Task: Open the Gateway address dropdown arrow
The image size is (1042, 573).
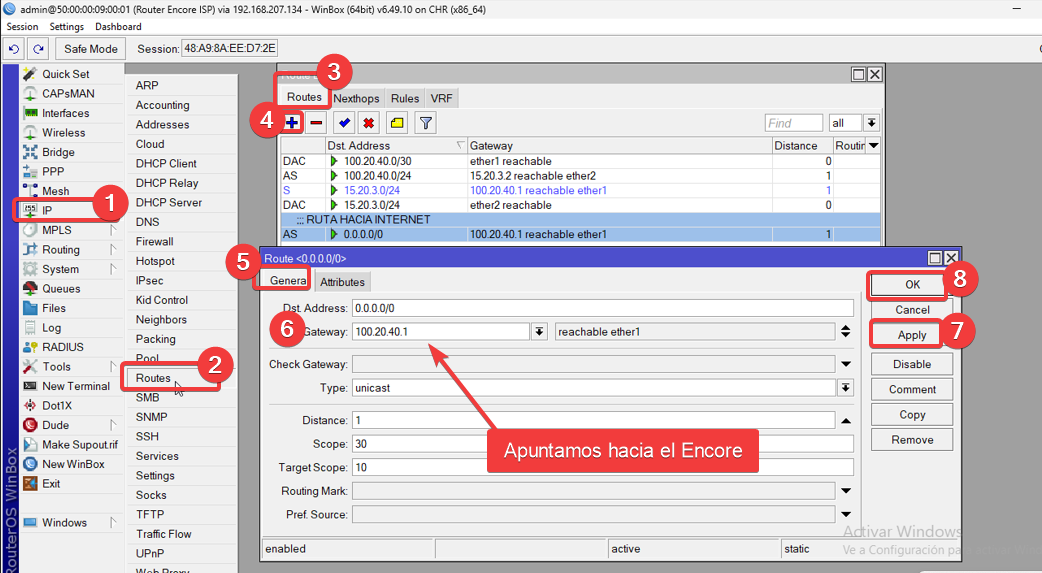Action: (540, 332)
